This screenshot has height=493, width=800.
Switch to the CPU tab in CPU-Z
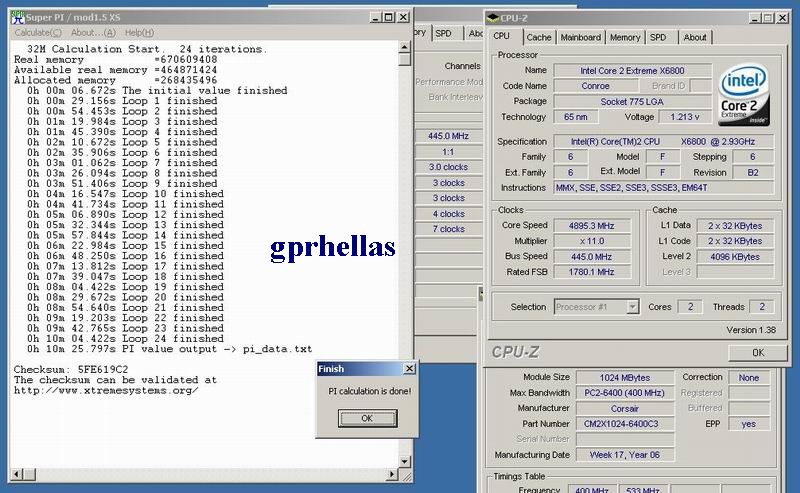502,36
